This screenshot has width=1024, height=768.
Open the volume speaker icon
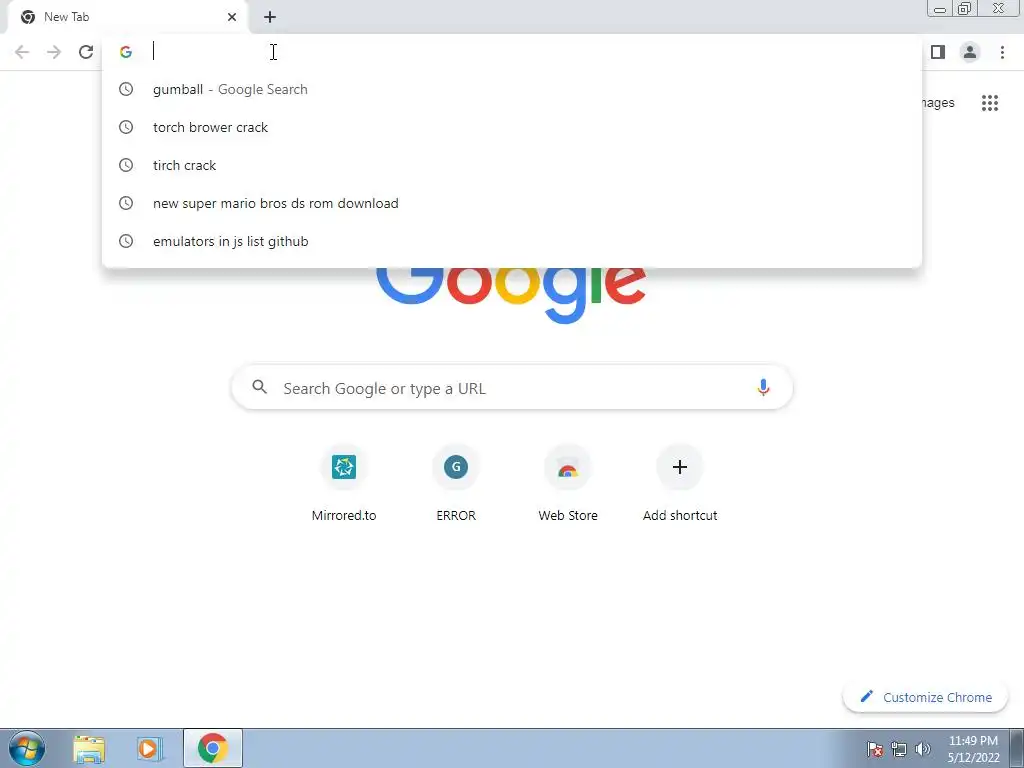tap(923, 749)
